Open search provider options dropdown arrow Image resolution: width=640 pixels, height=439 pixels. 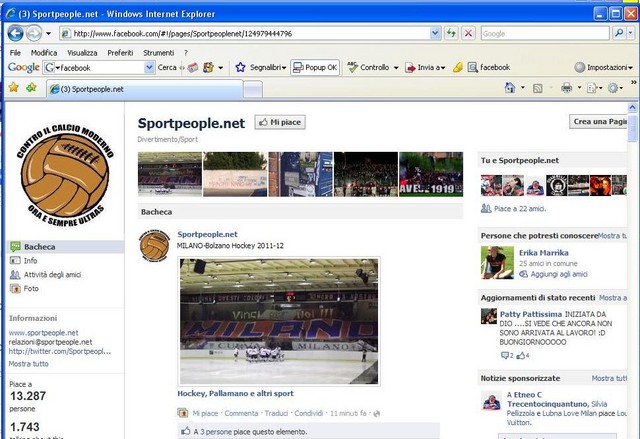click(631, 33)
